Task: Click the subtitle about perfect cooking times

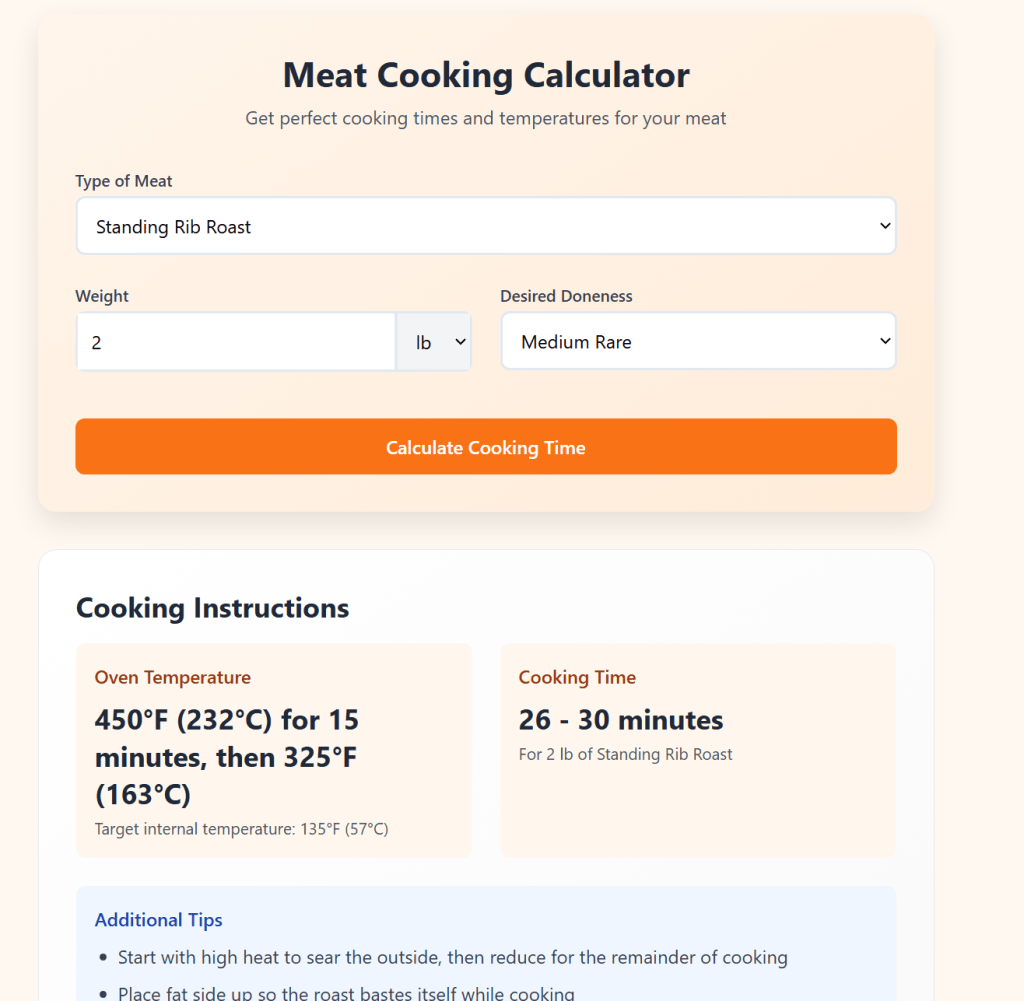Action: tap(485, 118)
